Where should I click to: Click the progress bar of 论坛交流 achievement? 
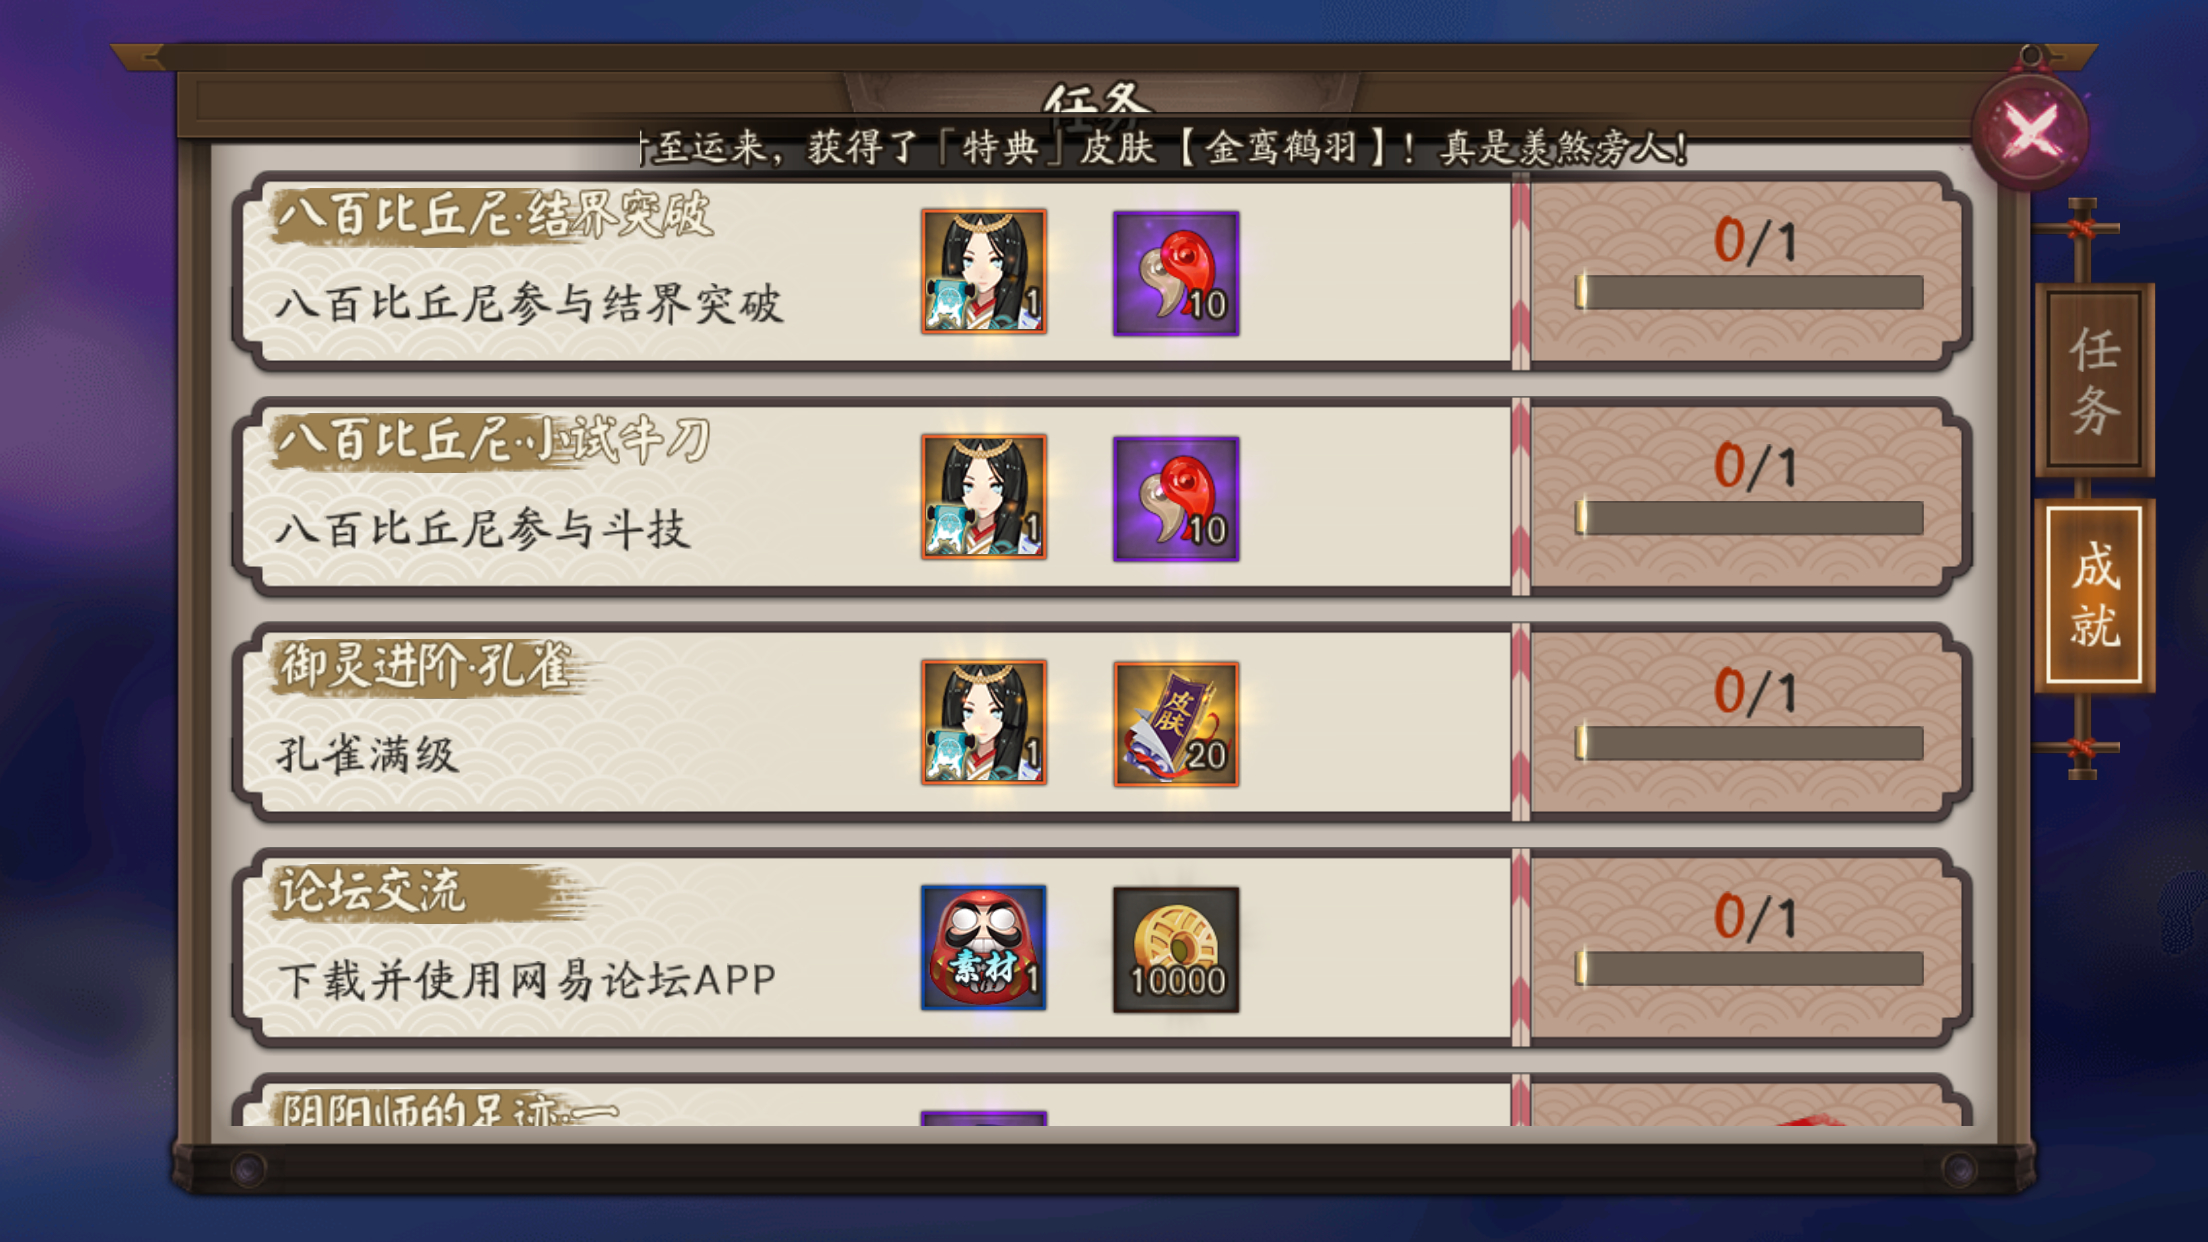point(1749,968)
